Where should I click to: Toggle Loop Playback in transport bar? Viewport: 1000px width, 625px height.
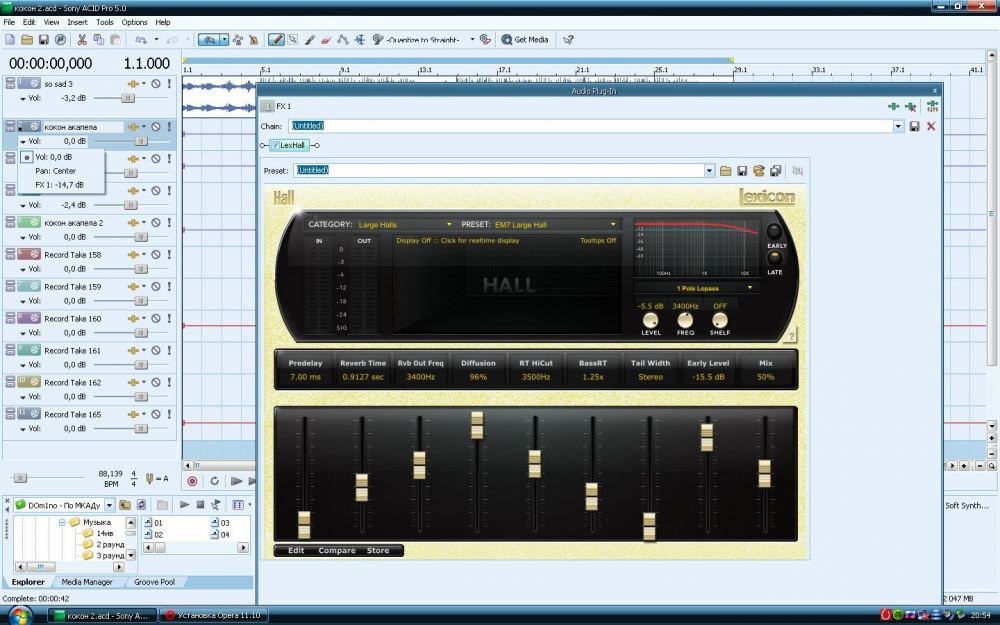click(x=214, y=481)
